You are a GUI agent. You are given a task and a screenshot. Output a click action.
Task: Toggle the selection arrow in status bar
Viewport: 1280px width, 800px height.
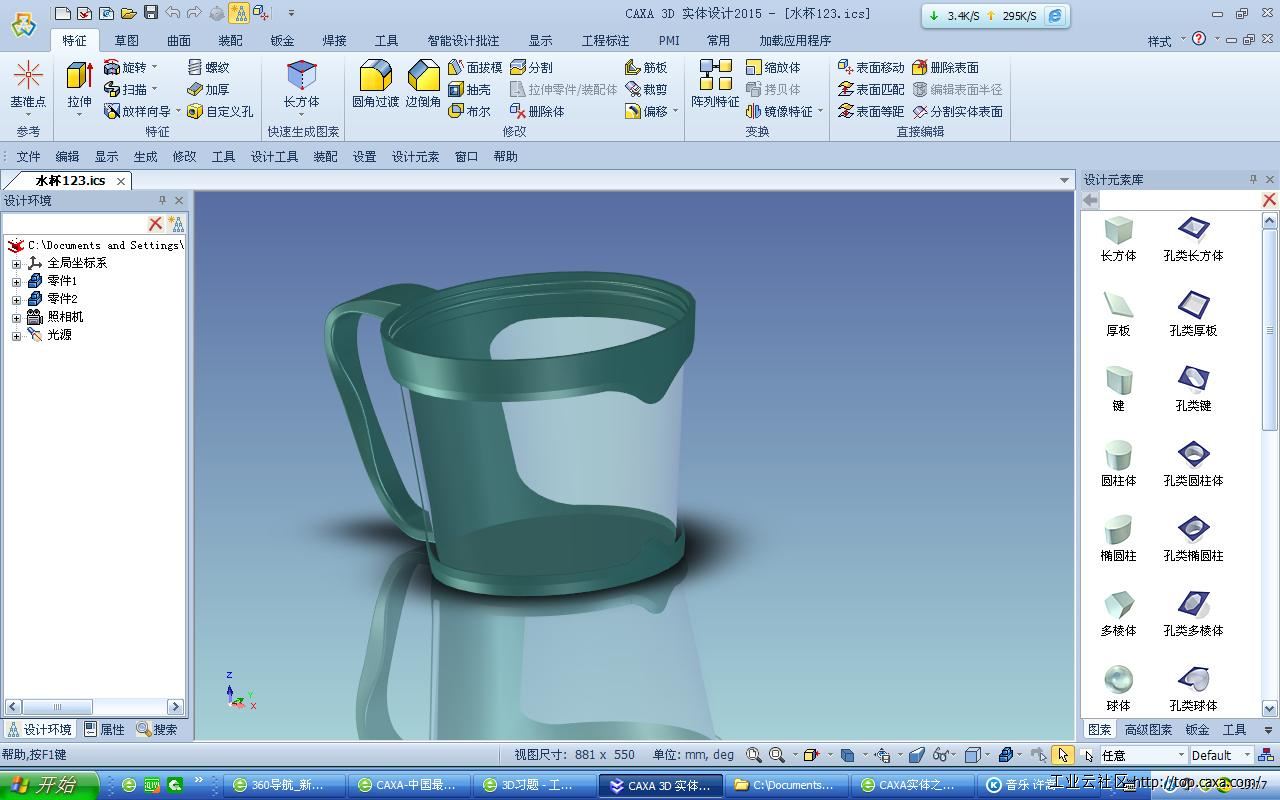1062,755
